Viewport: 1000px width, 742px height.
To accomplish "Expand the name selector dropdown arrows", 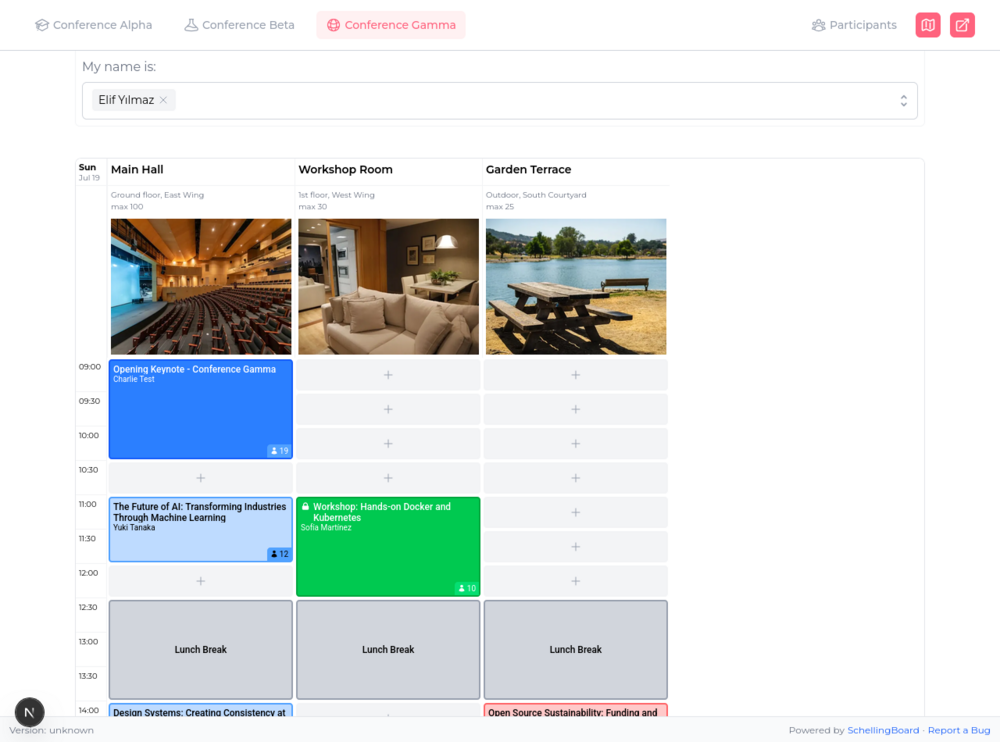I will [x=903, y=101].
